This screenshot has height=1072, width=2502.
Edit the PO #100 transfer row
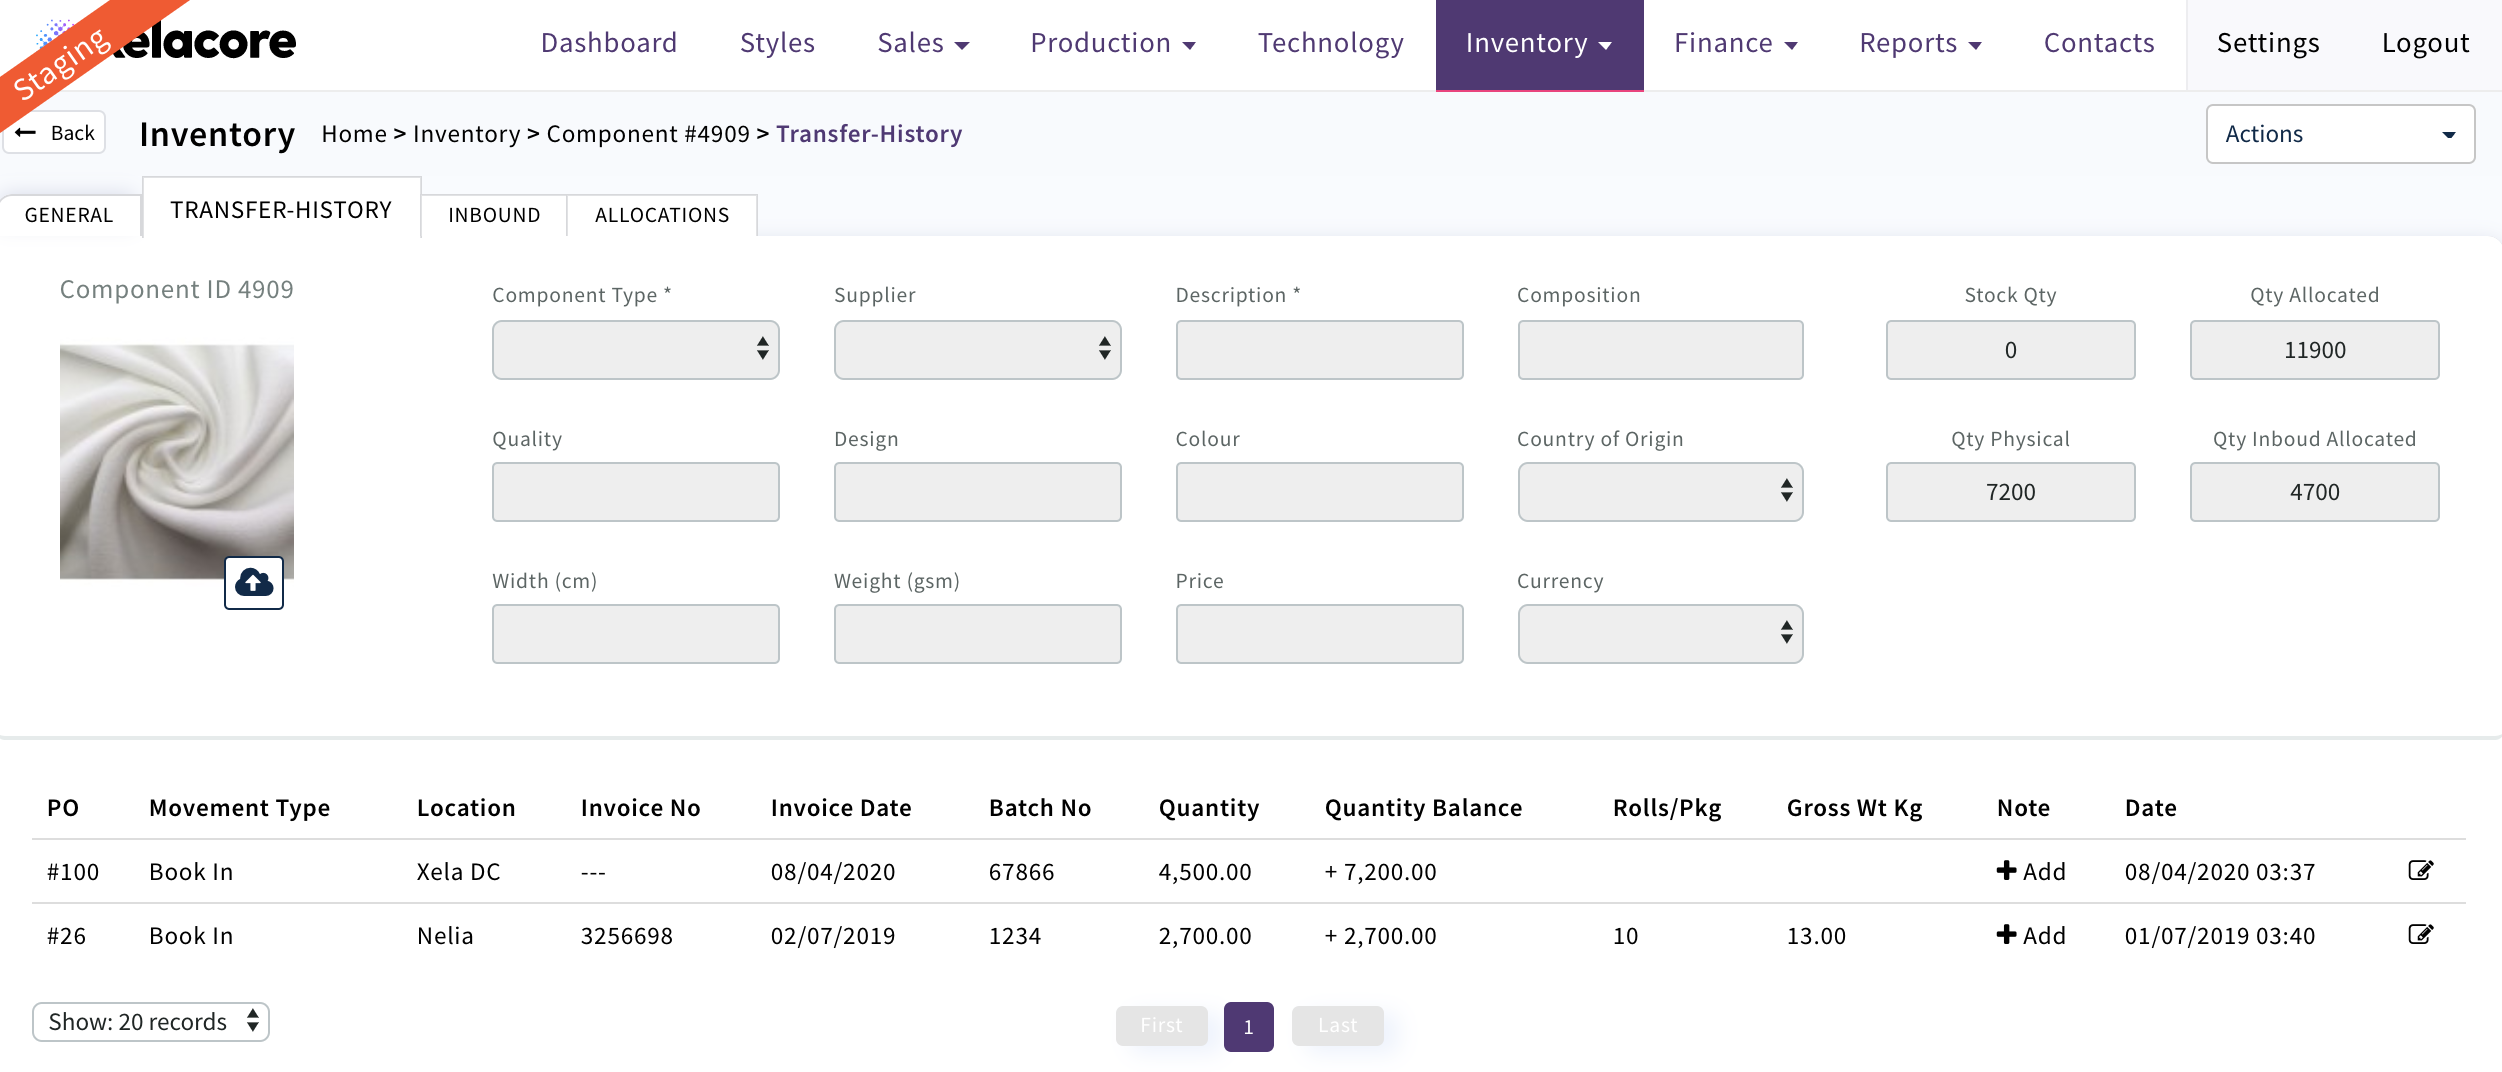coord(2420,870)
